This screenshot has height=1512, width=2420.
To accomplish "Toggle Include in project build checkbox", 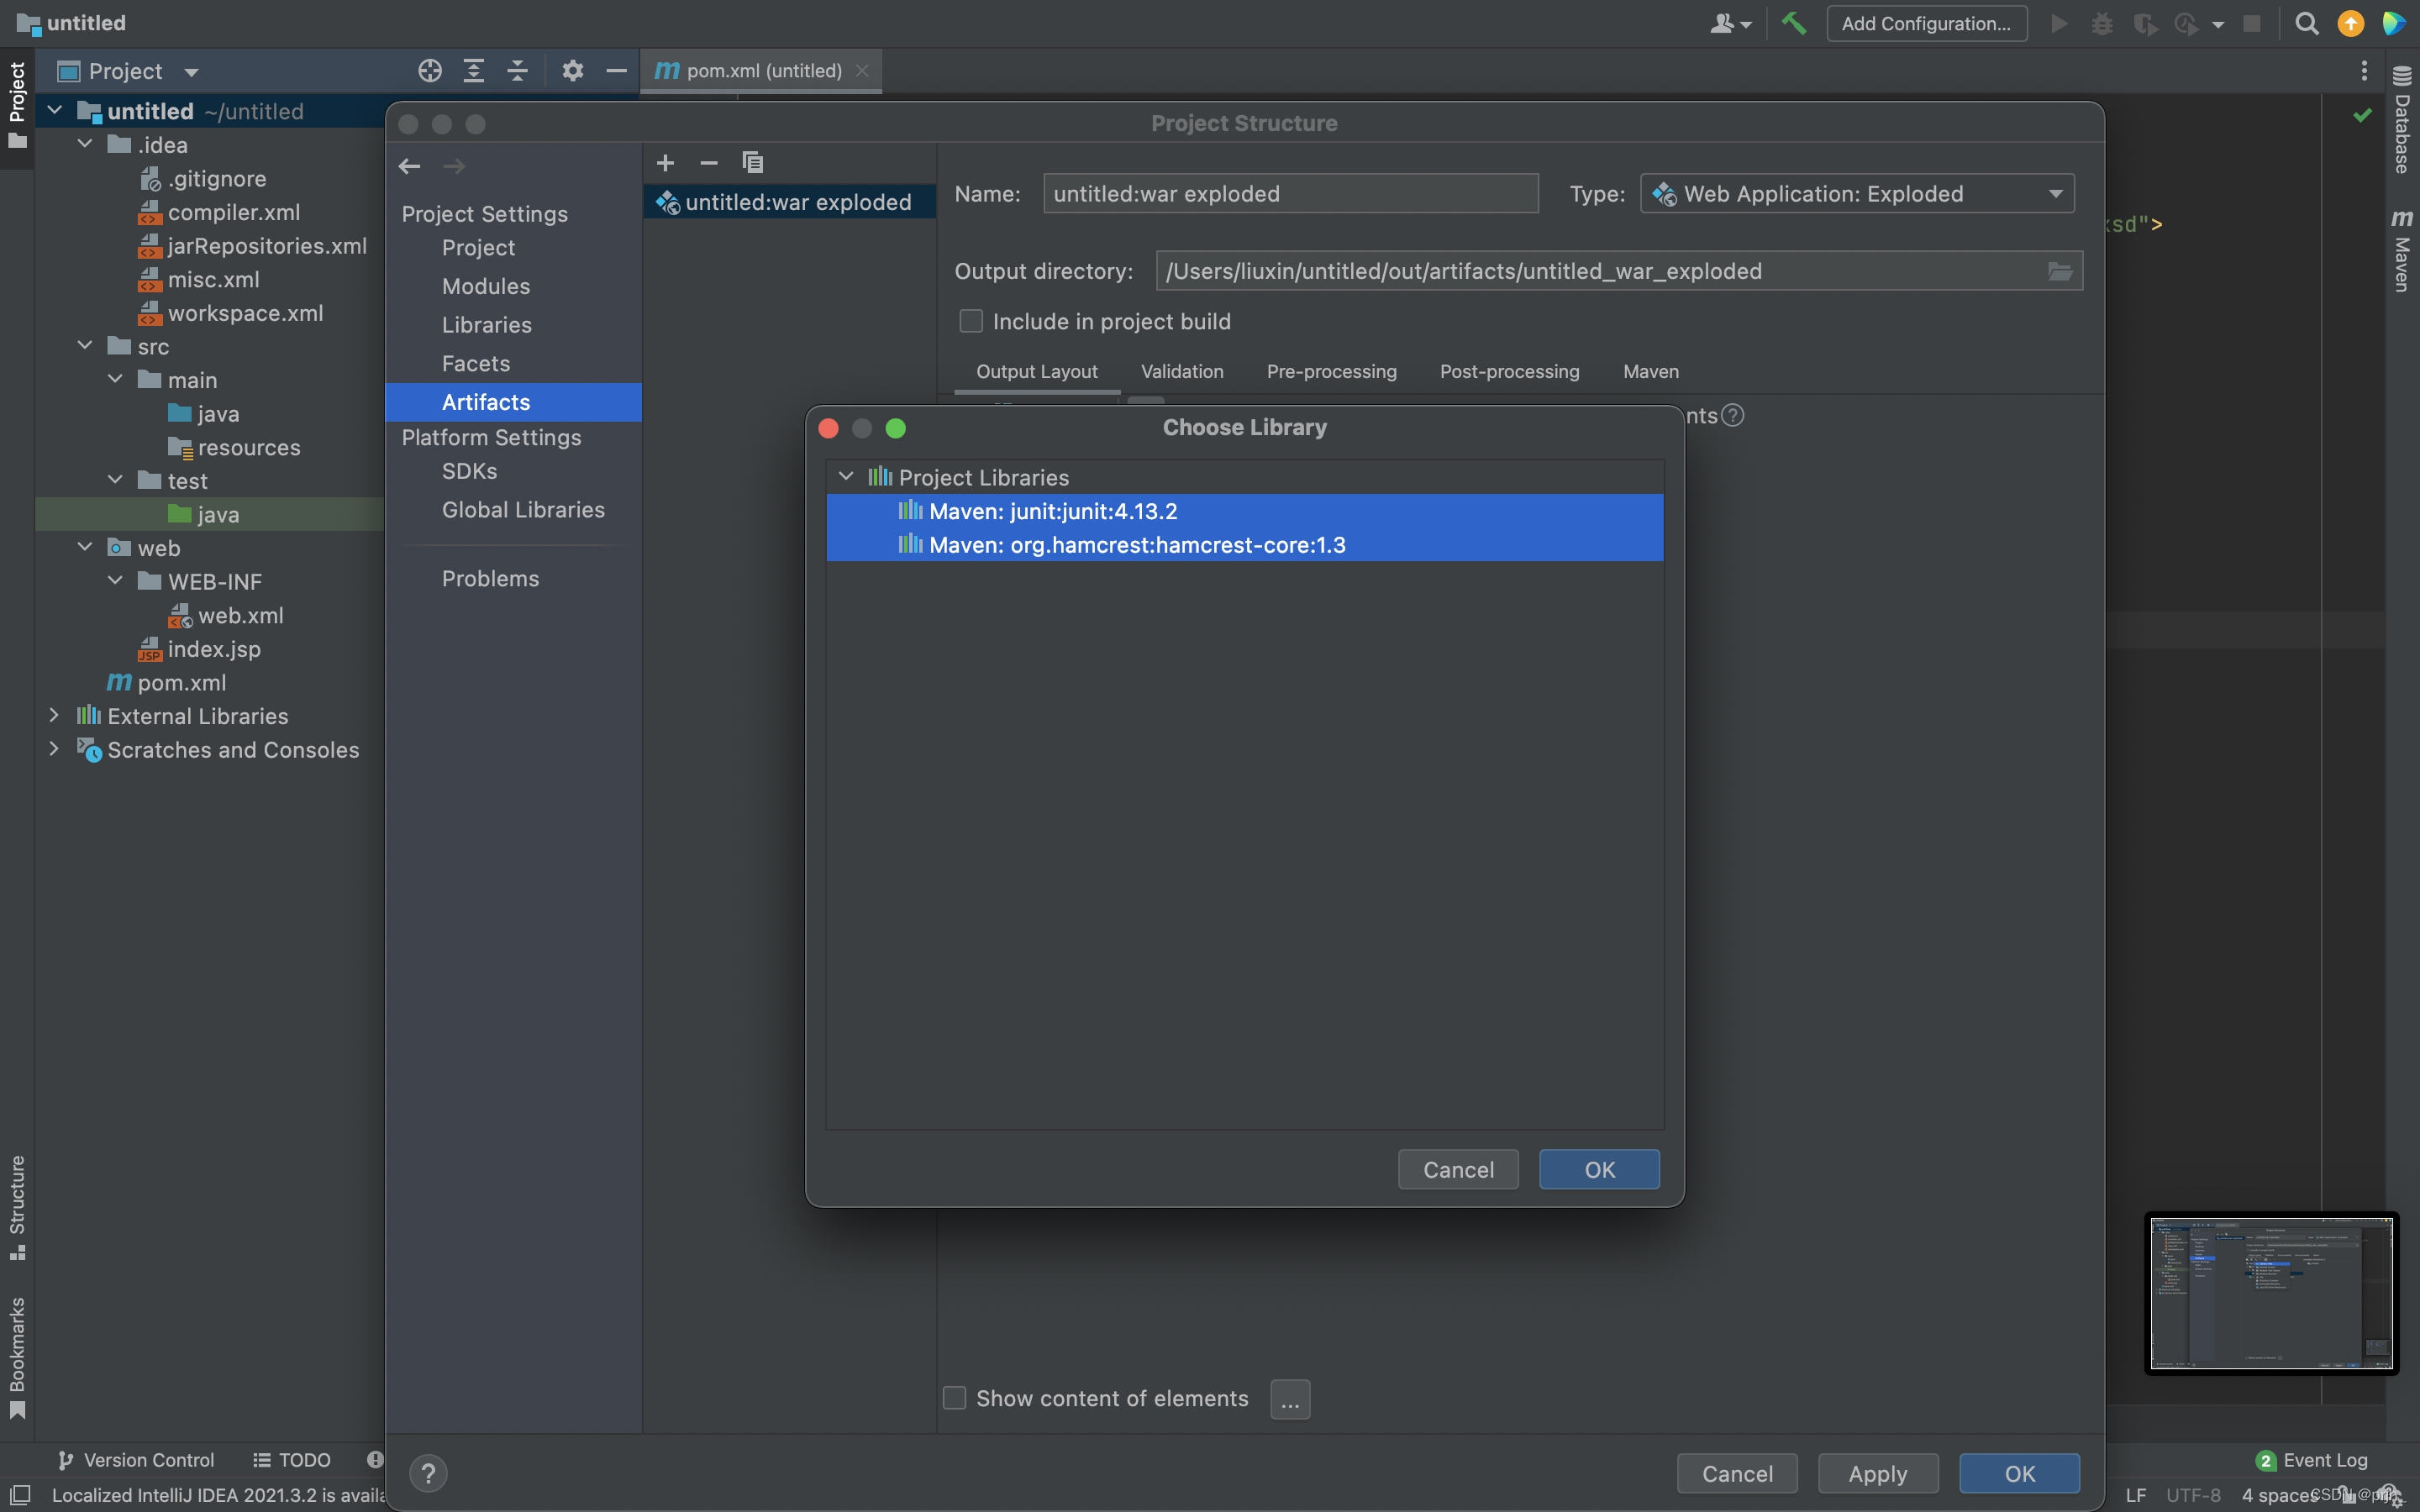I will [x=969, y=321].
